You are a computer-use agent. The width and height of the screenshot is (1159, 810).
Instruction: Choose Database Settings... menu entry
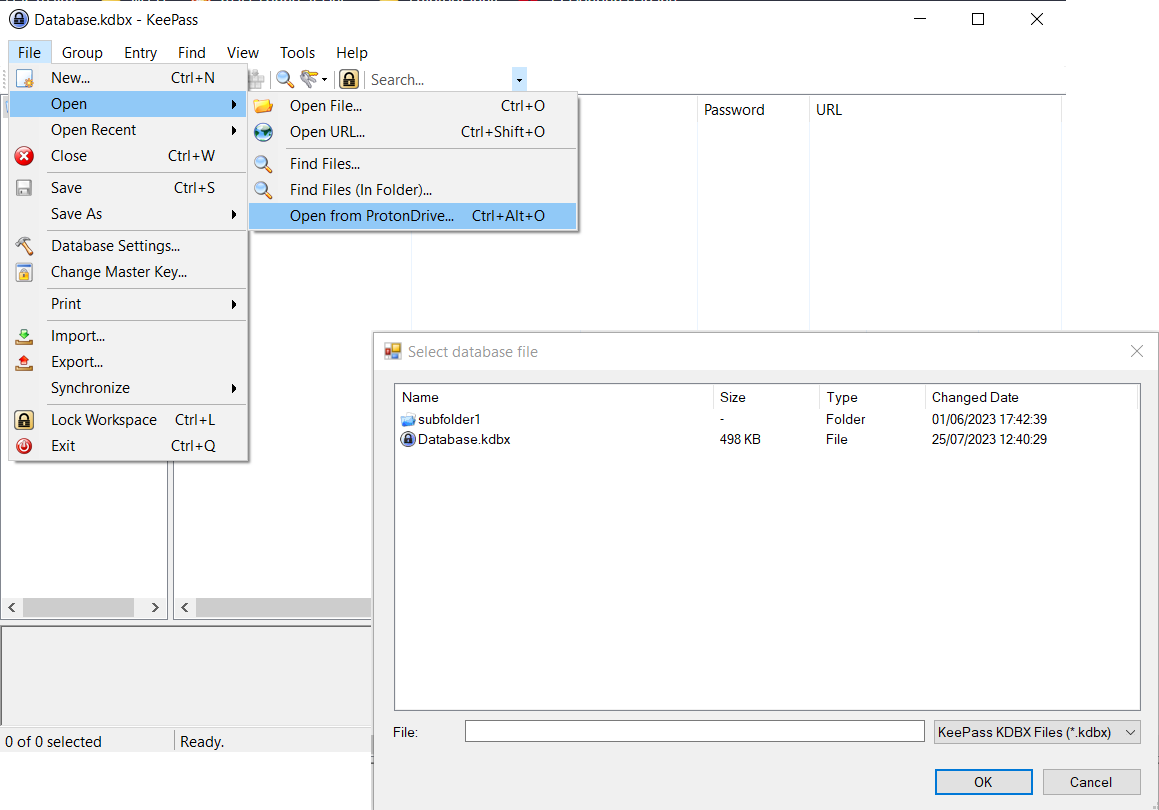[128, 245]
